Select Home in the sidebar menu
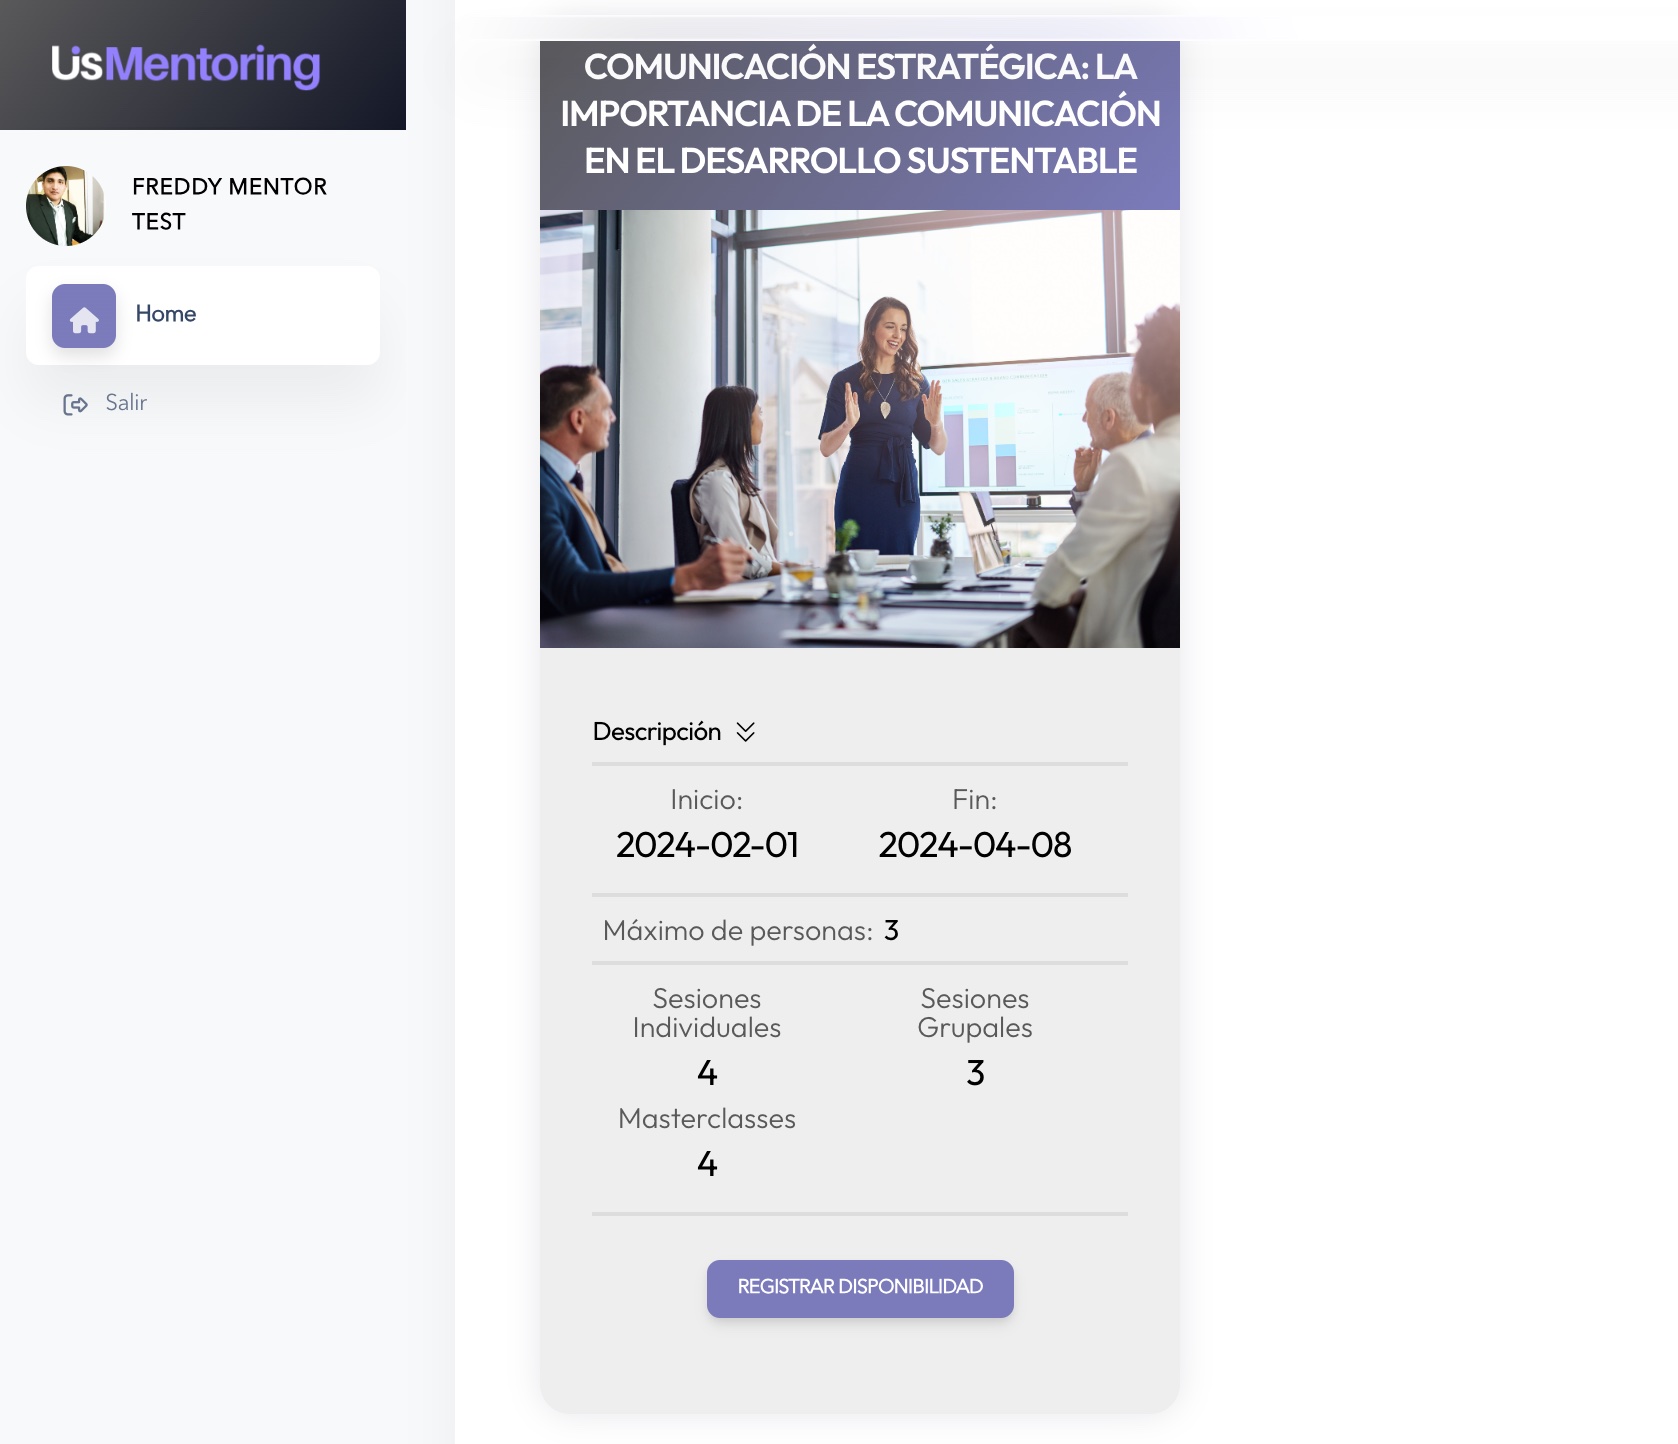Screen dimensions: 1678x1444 pos(166,314)
